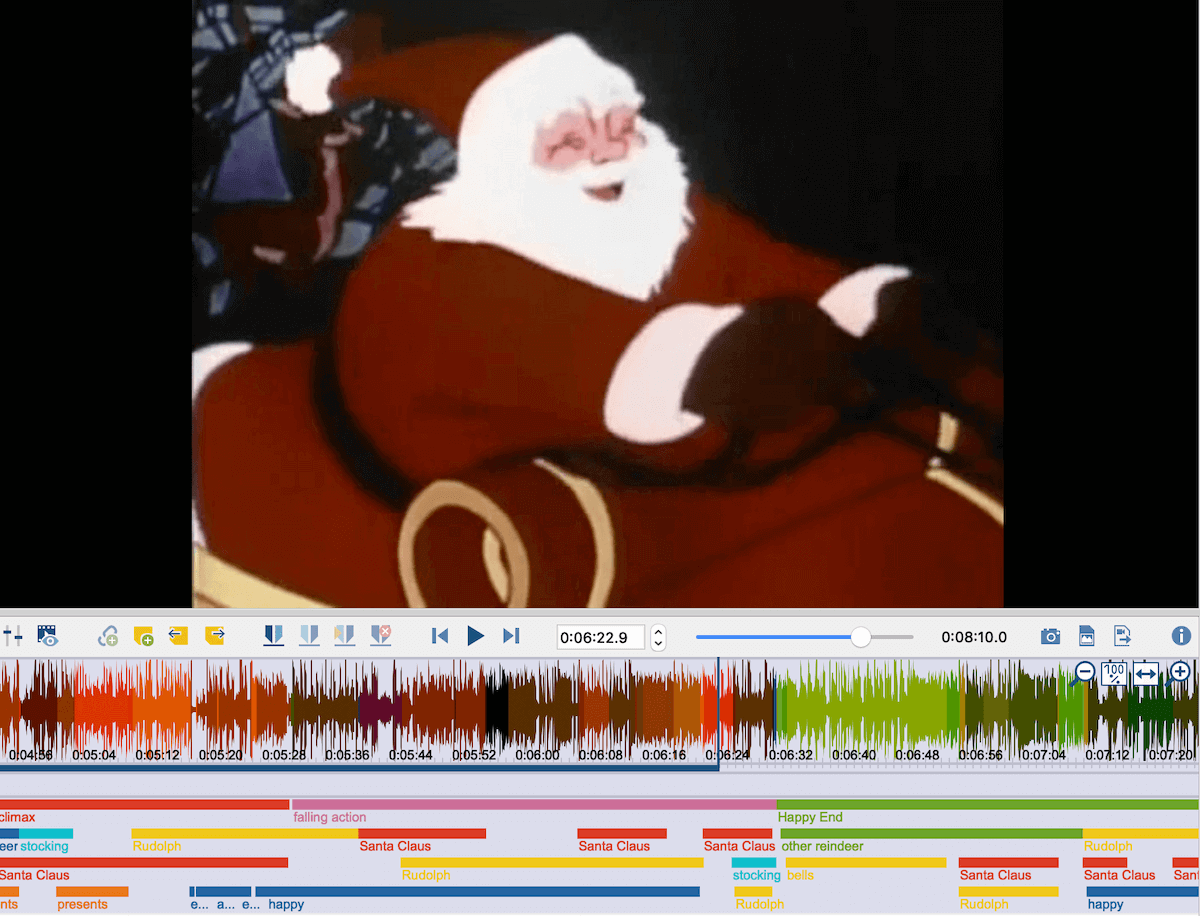Viewport: 1200px width, 916px height.
Task: Click the playback position slider handle
Action: click(860, 637)
